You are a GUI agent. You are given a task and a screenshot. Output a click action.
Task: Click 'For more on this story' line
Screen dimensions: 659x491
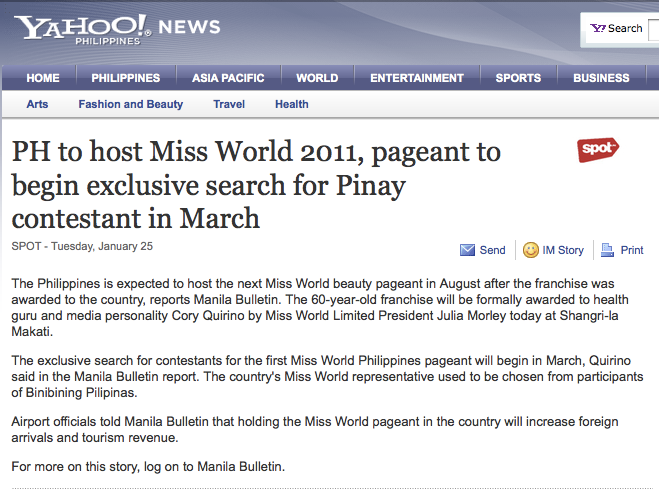(148, 466)
